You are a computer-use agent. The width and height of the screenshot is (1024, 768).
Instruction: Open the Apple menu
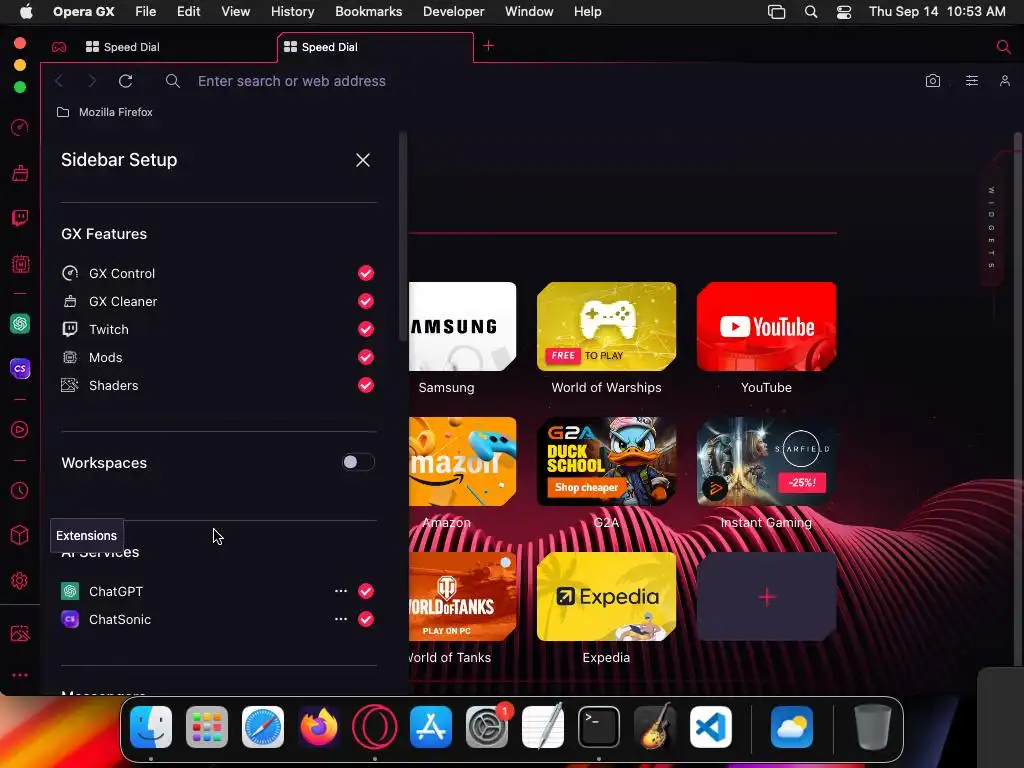click(26, 12)
